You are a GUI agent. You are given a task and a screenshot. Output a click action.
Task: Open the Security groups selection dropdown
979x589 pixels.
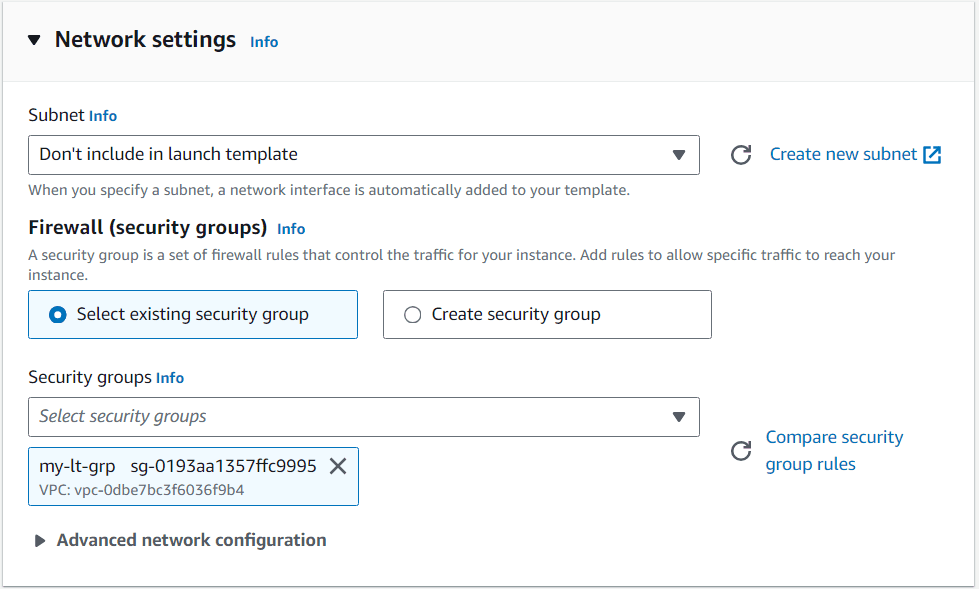[x=364, y=417]
